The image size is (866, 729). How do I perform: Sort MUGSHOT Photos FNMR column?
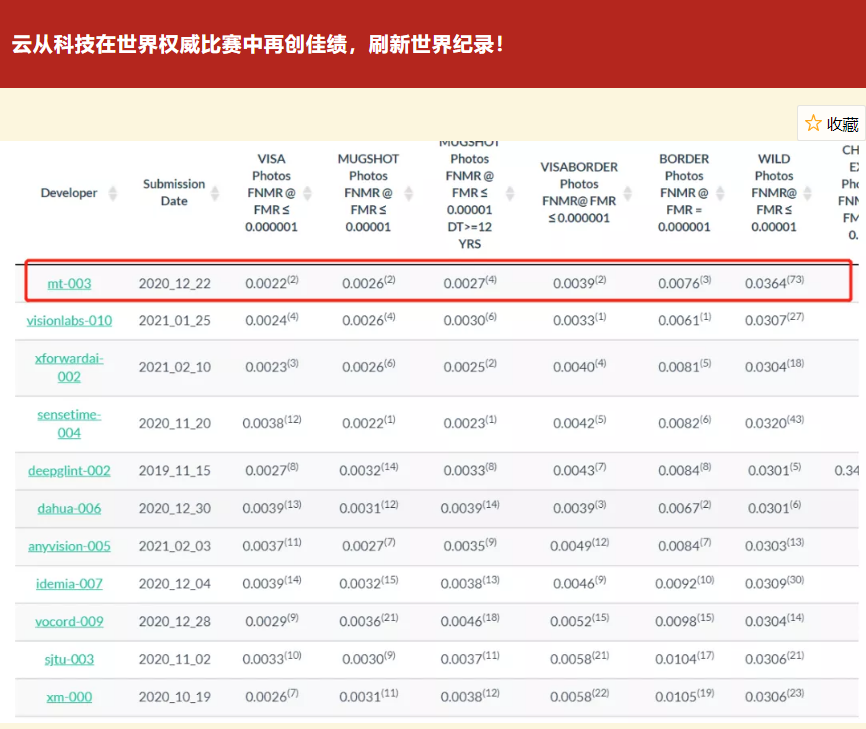(407, 193)
